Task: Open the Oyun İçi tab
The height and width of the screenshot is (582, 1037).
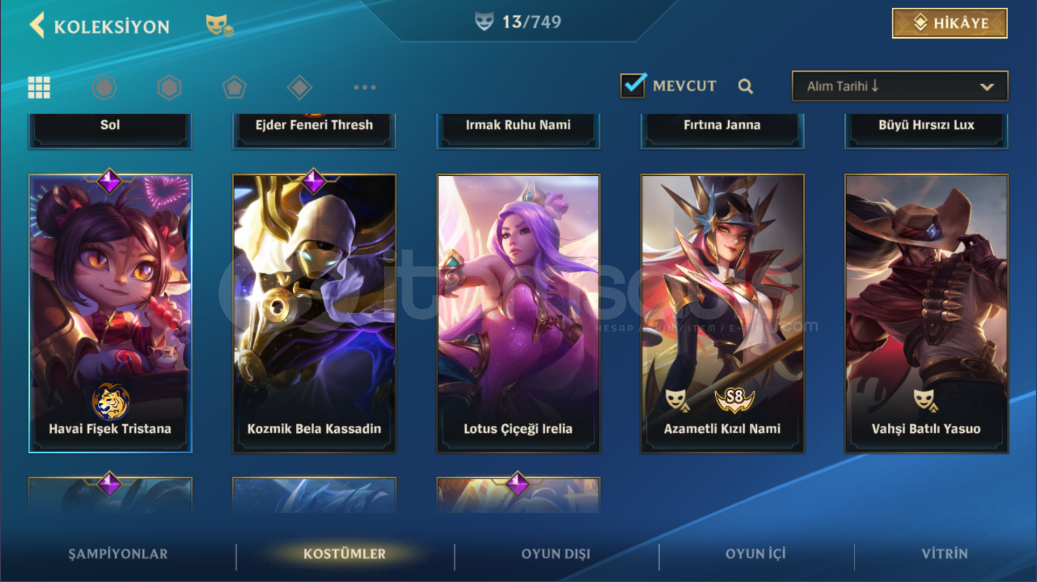Action: click(755, 554)
